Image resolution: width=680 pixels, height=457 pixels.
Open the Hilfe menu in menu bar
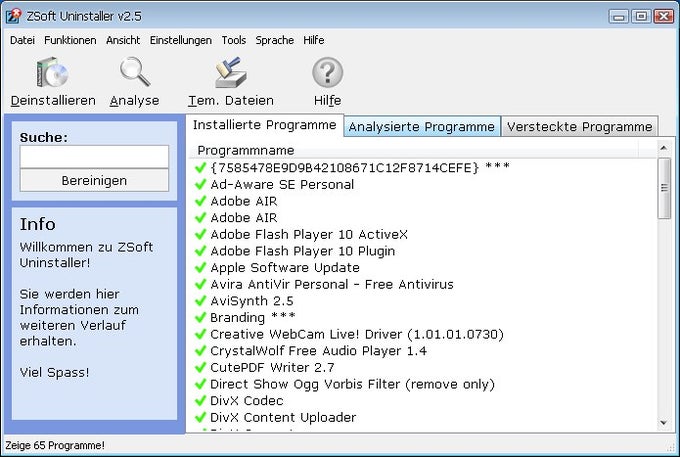coord(314,40)
